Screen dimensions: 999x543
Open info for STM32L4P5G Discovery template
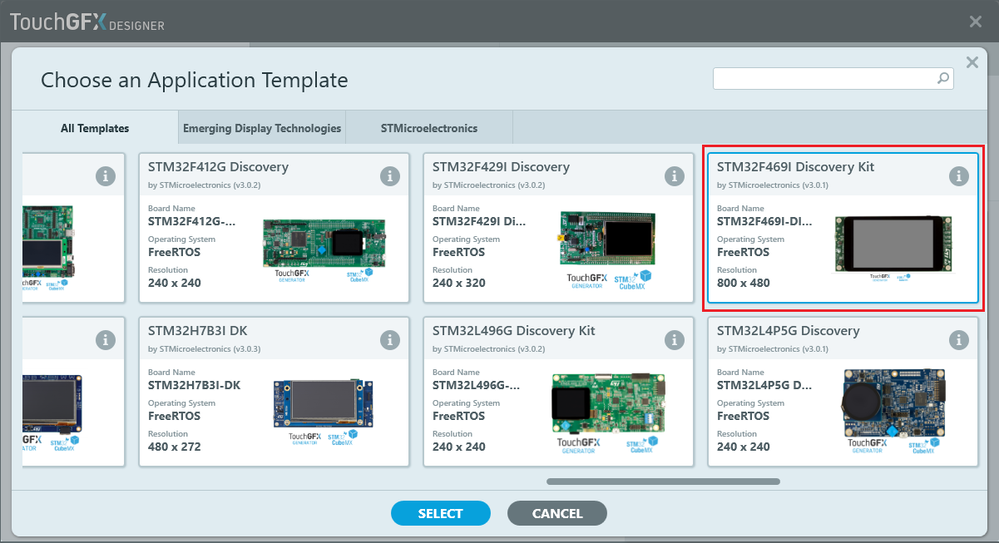[x=958, y=340]
